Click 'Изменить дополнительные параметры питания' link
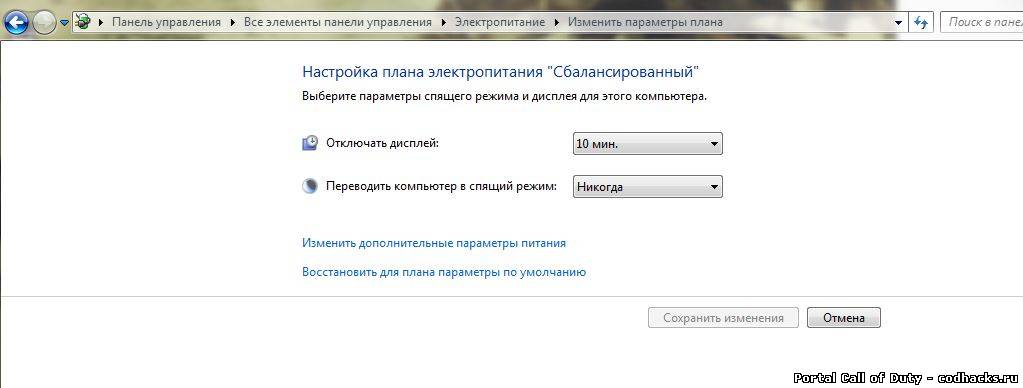Screen dimensions: 1023x388 click(x=434, y=243)
